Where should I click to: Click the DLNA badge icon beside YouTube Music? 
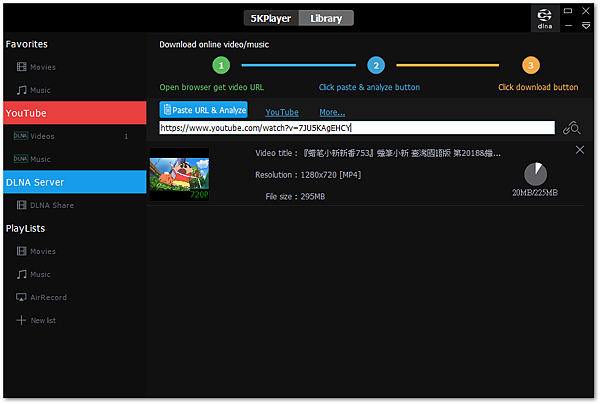coord(21,159)
